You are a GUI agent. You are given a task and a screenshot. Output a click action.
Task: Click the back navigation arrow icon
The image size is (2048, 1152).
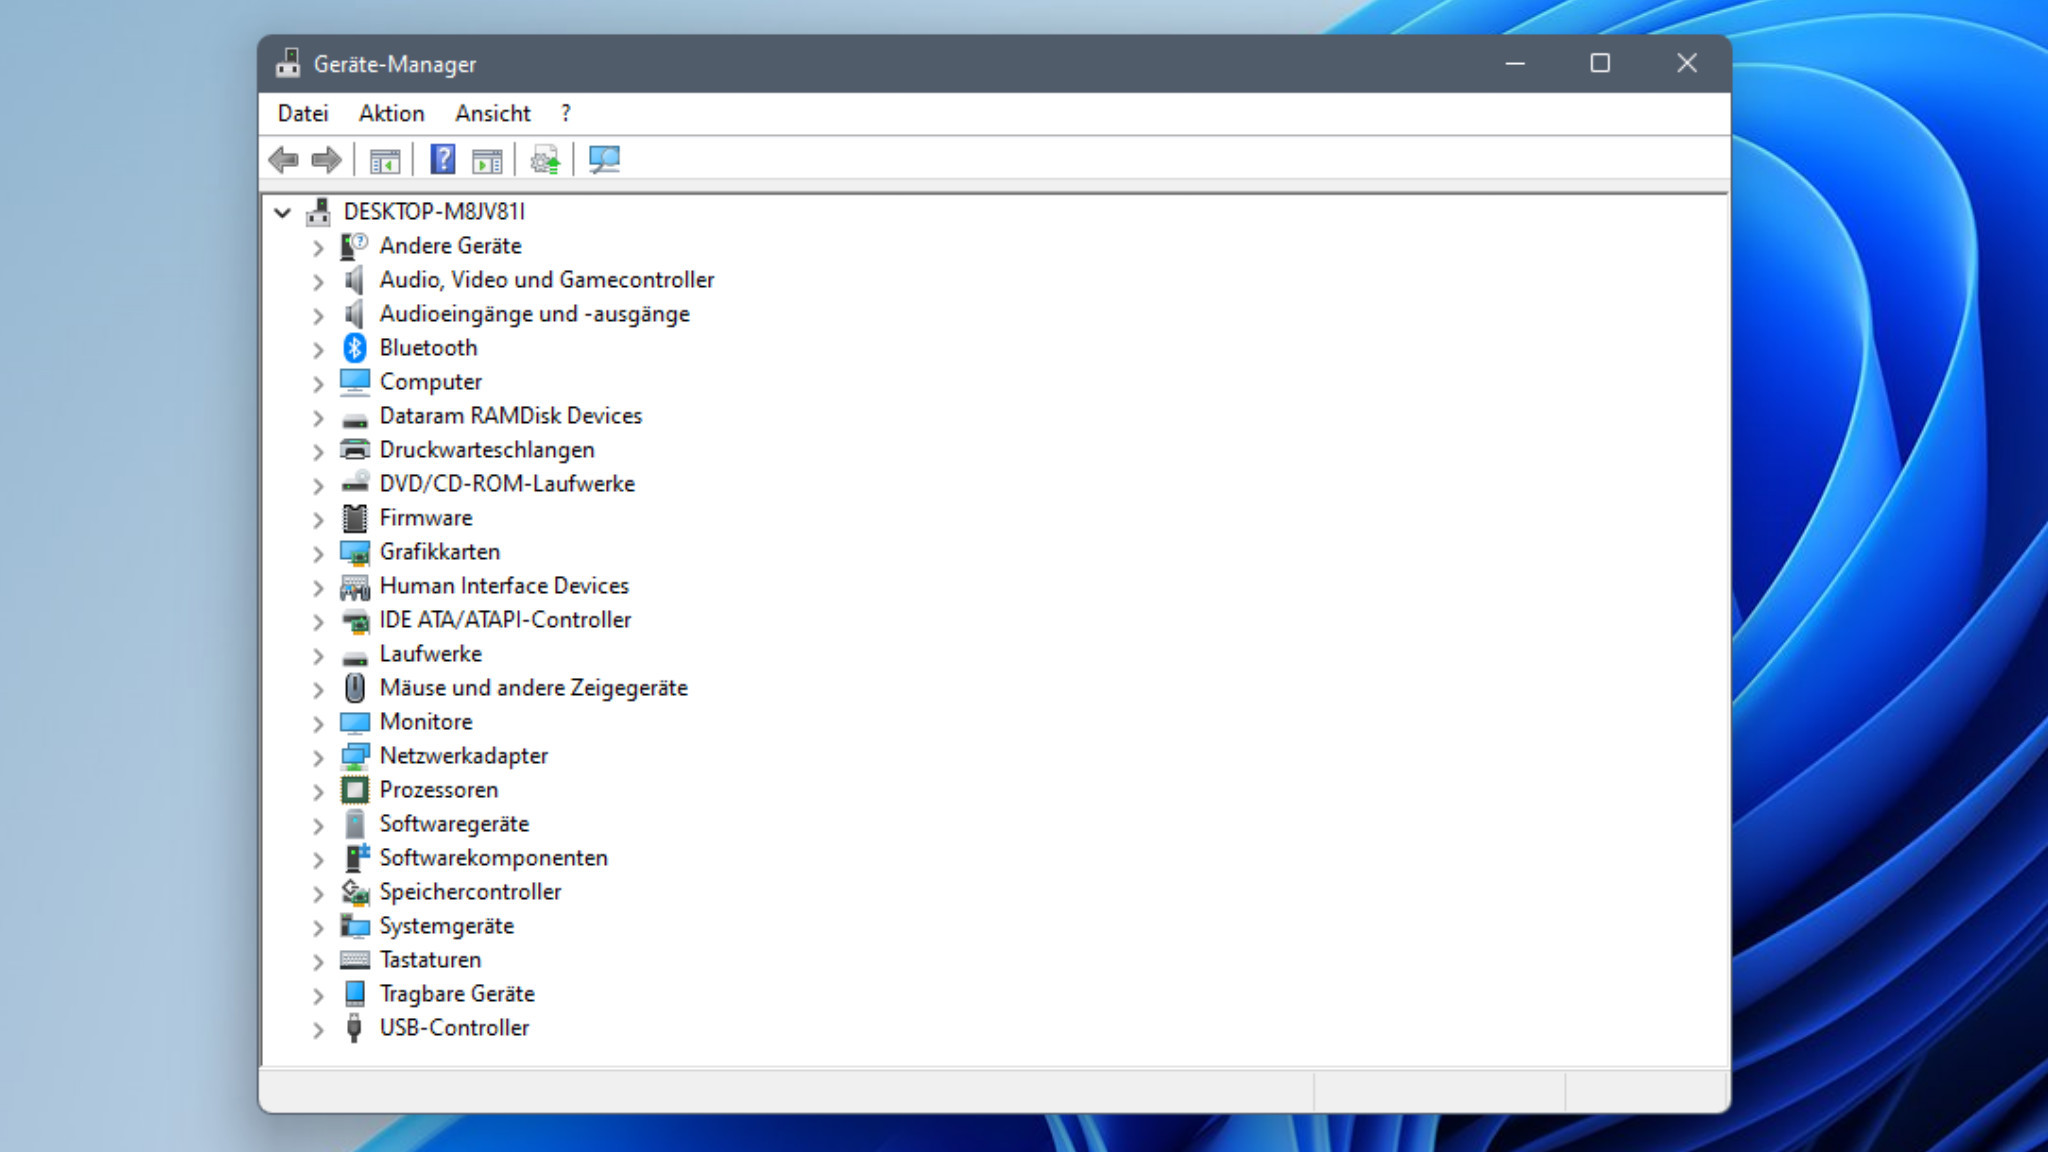point(283,159)
